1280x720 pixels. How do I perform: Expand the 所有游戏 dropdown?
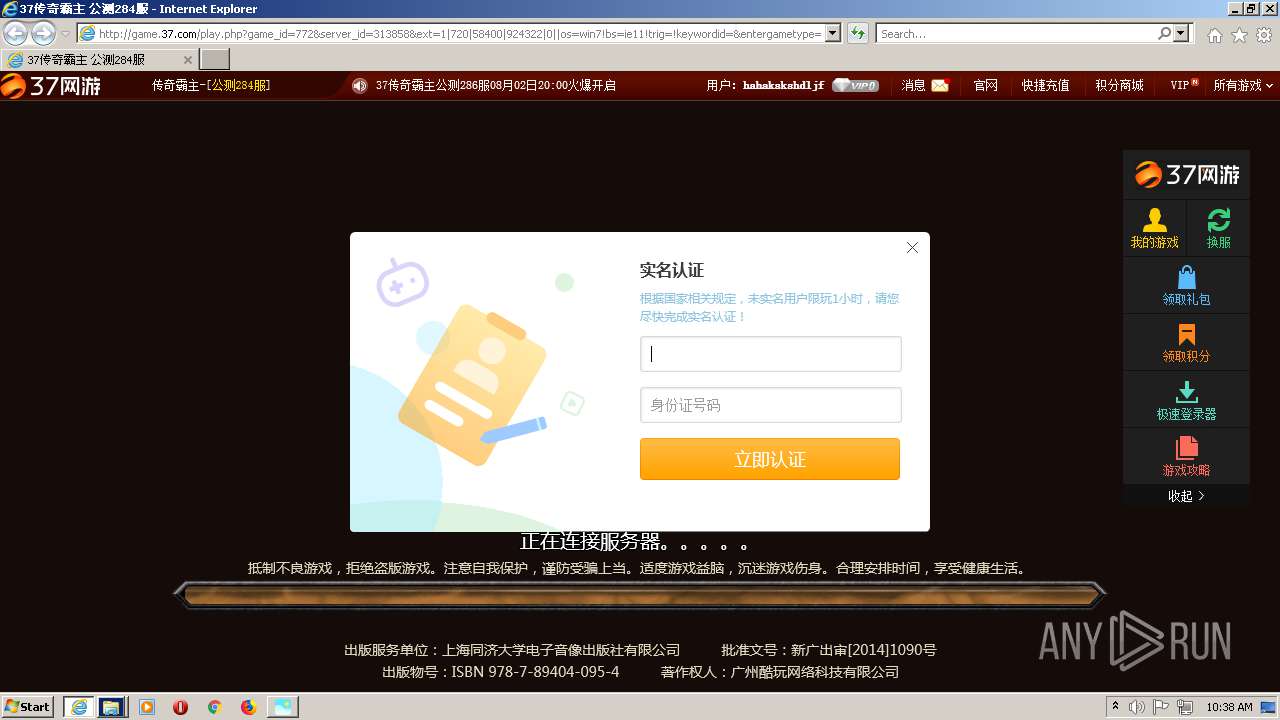pos(1243,86)
